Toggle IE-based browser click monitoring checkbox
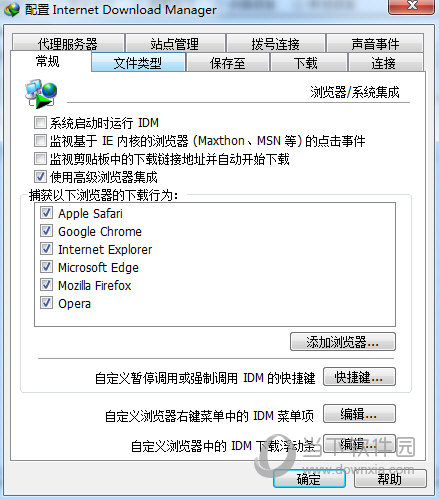Image resolution: width=439 pixels, height=499 pixels. [x=40, y=141]
